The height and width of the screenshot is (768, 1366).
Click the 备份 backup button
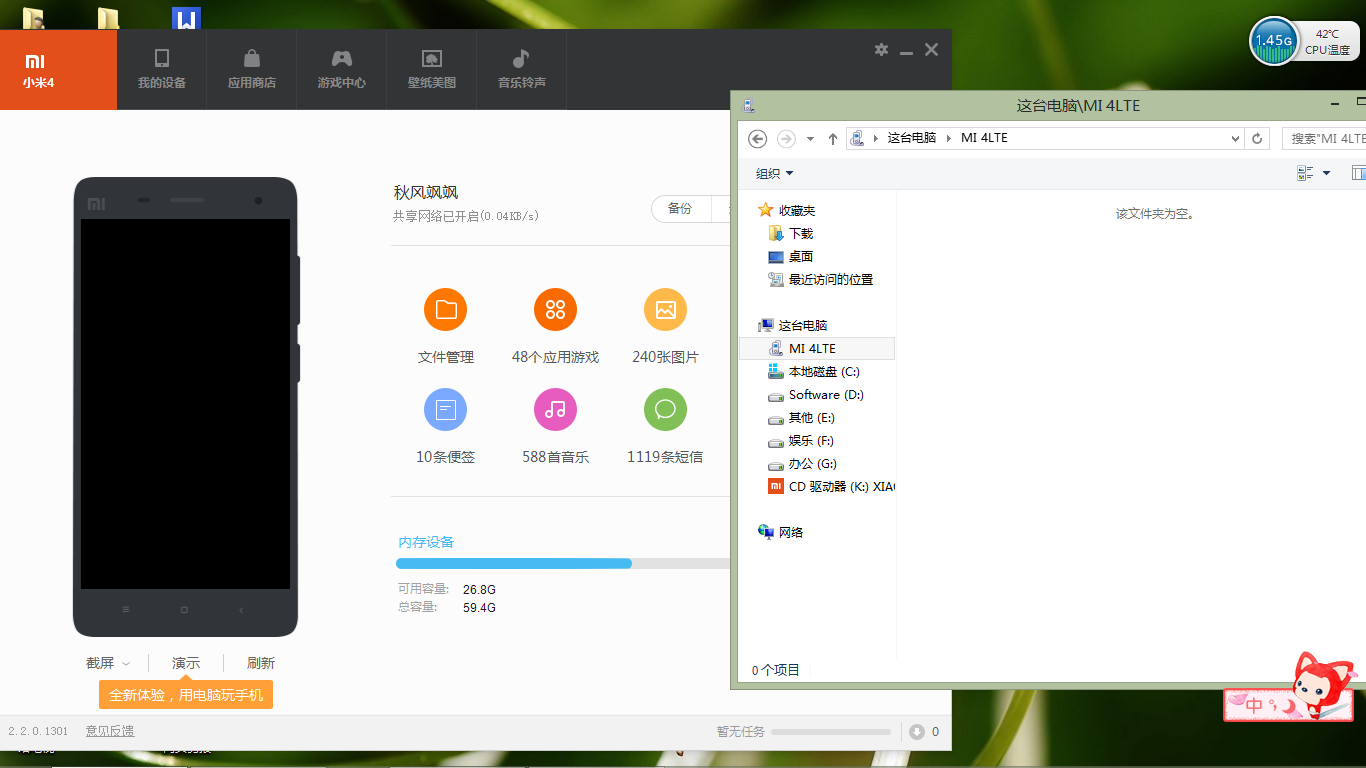pos(681,208)
